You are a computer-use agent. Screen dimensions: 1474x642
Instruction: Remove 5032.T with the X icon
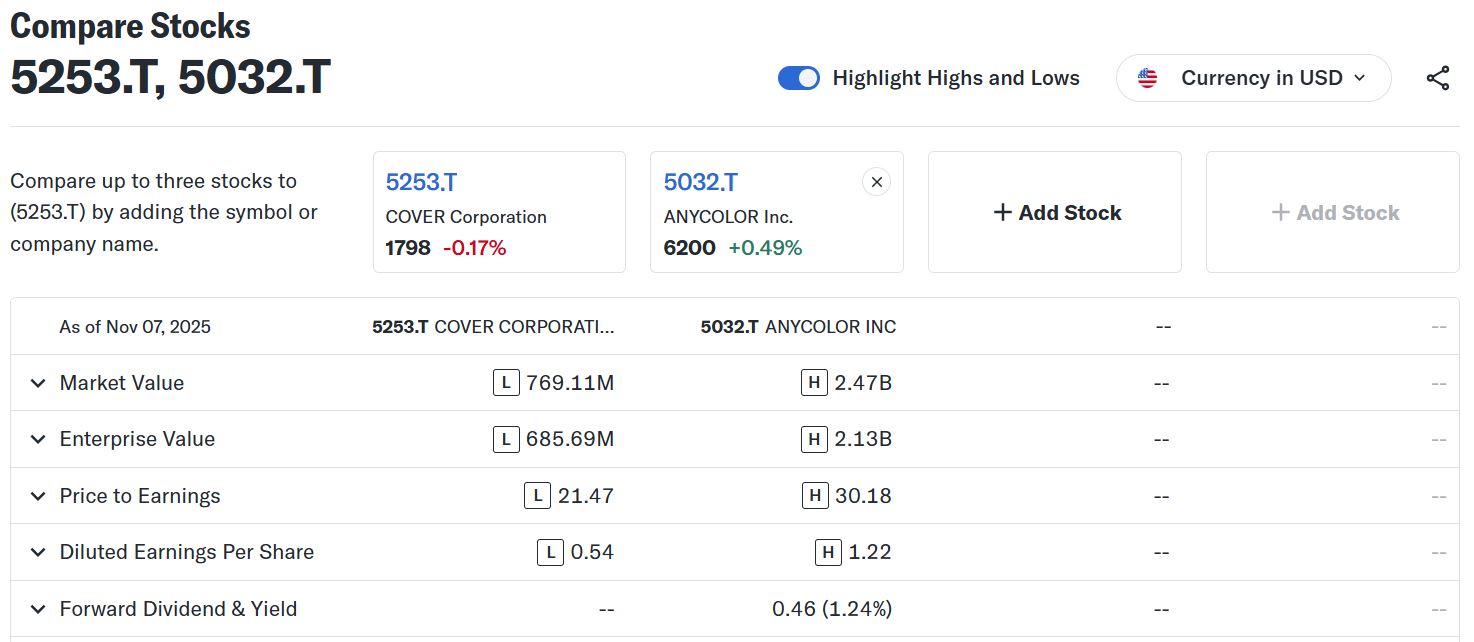(x=876, y=182)
